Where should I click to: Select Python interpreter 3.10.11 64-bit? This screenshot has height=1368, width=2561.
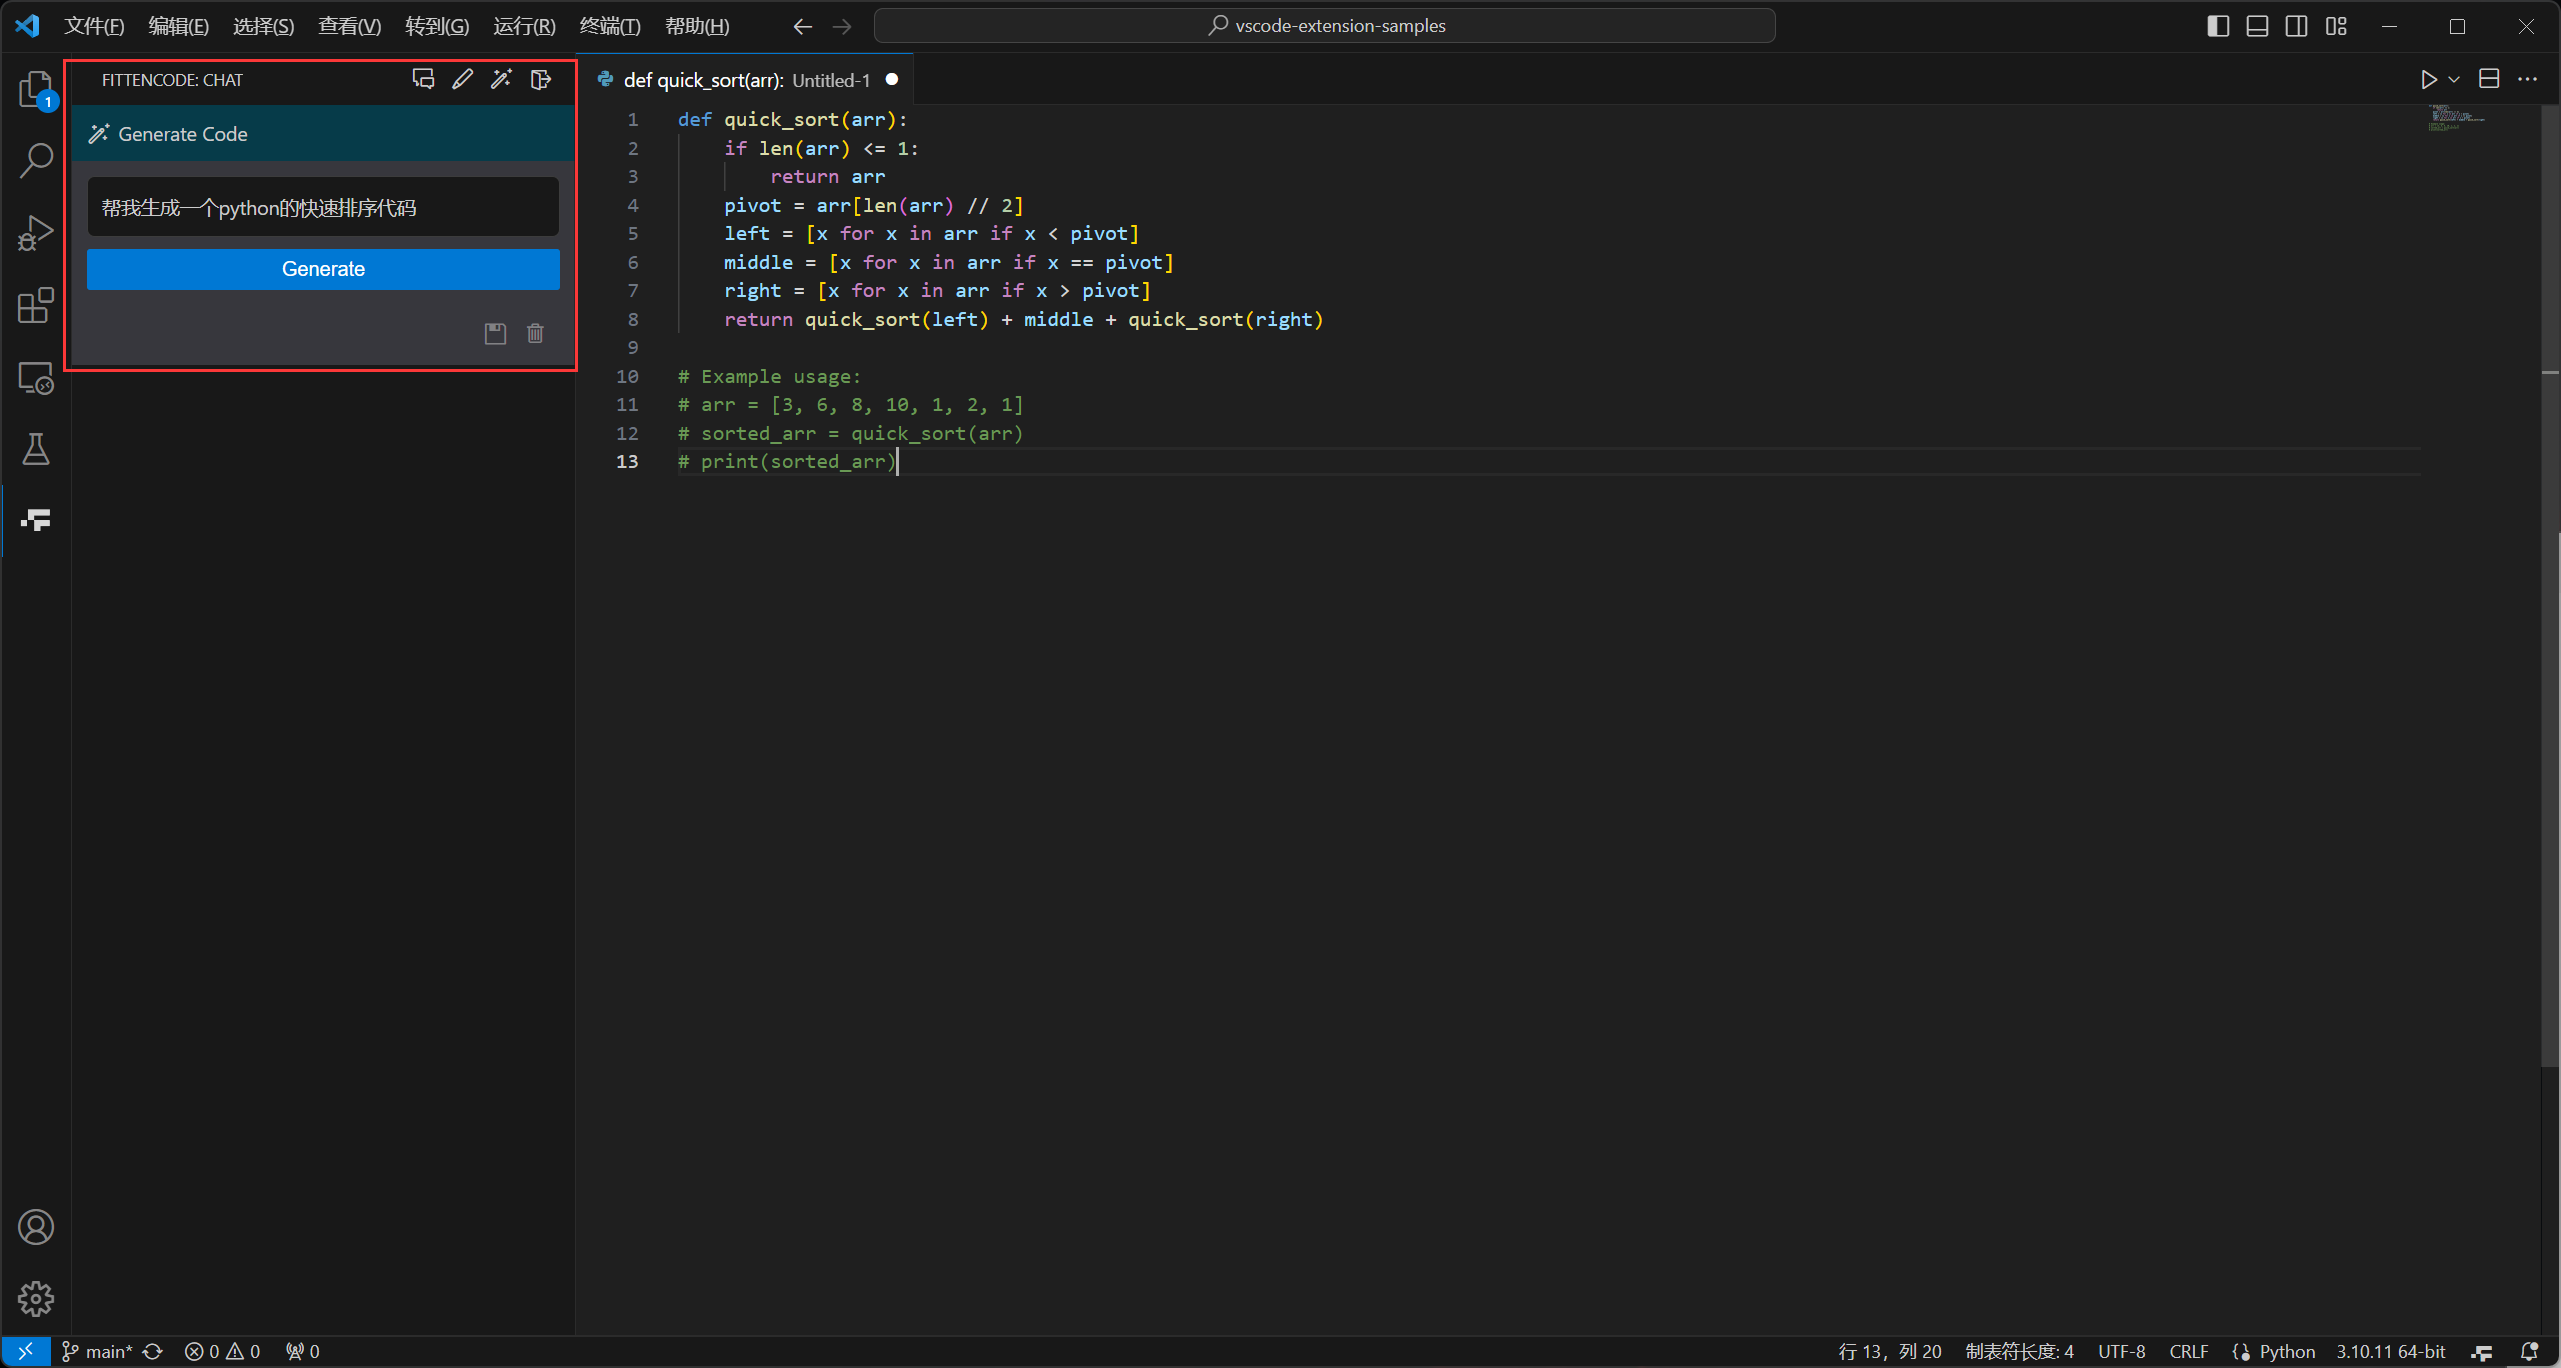click(2390, 1352)
